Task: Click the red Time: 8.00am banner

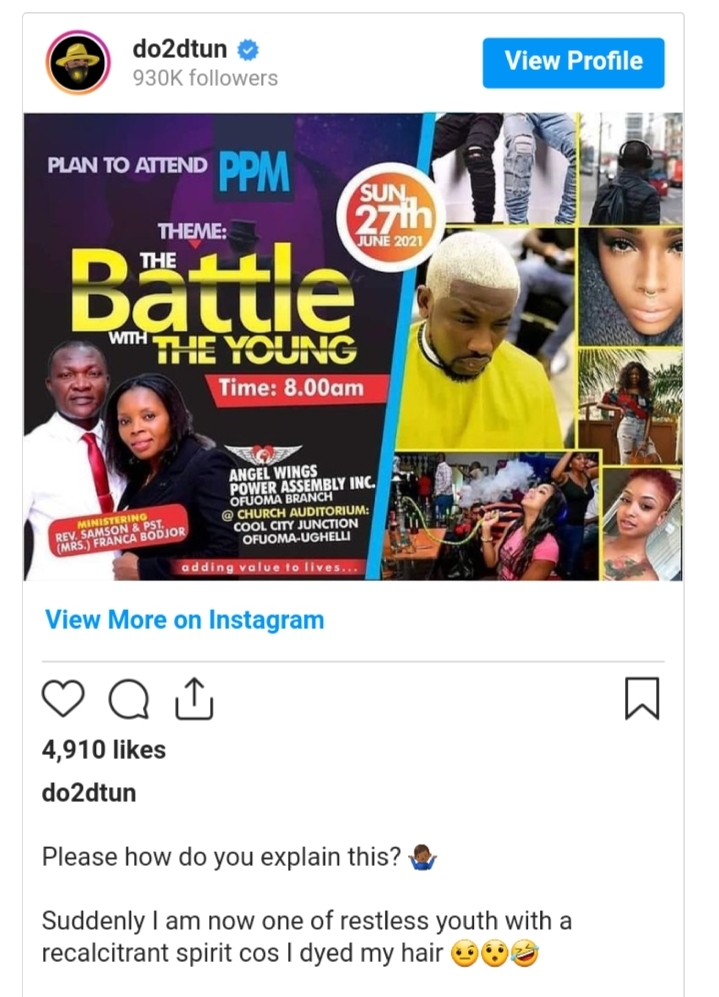Action: coord(292,388)
